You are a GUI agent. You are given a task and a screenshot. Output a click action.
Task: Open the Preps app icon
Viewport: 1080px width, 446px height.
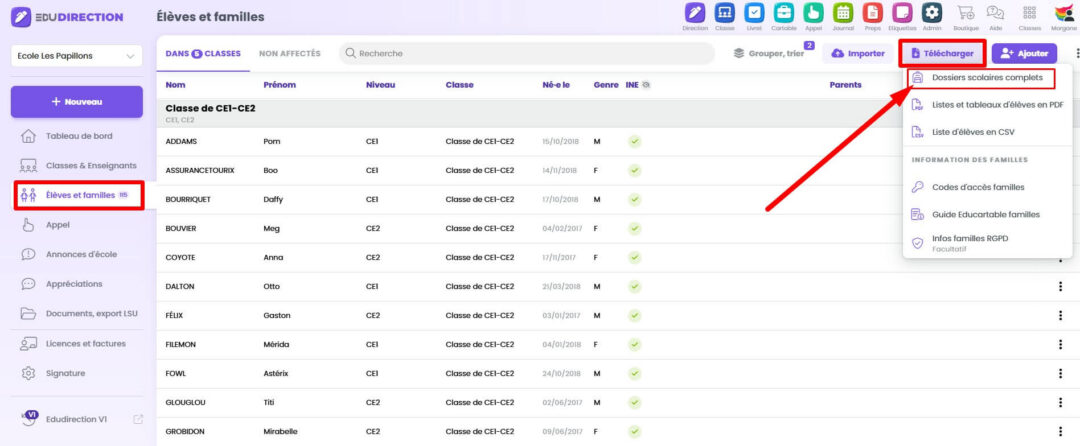coord(873,12)
